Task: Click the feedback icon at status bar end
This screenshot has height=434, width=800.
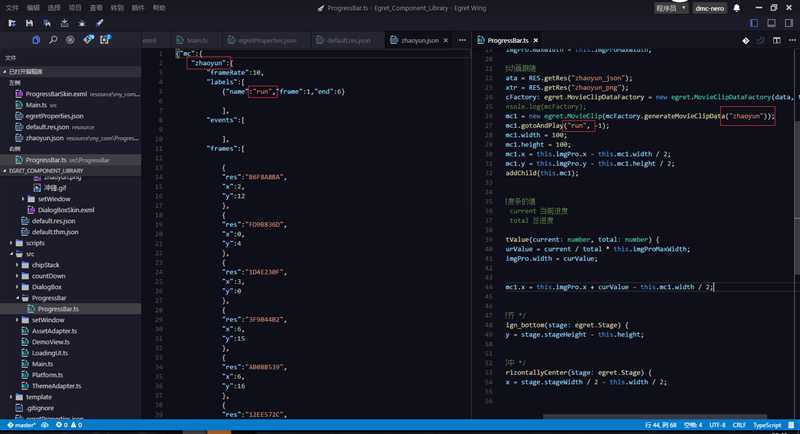Action: pyautogui.click(x=791, y=425)
